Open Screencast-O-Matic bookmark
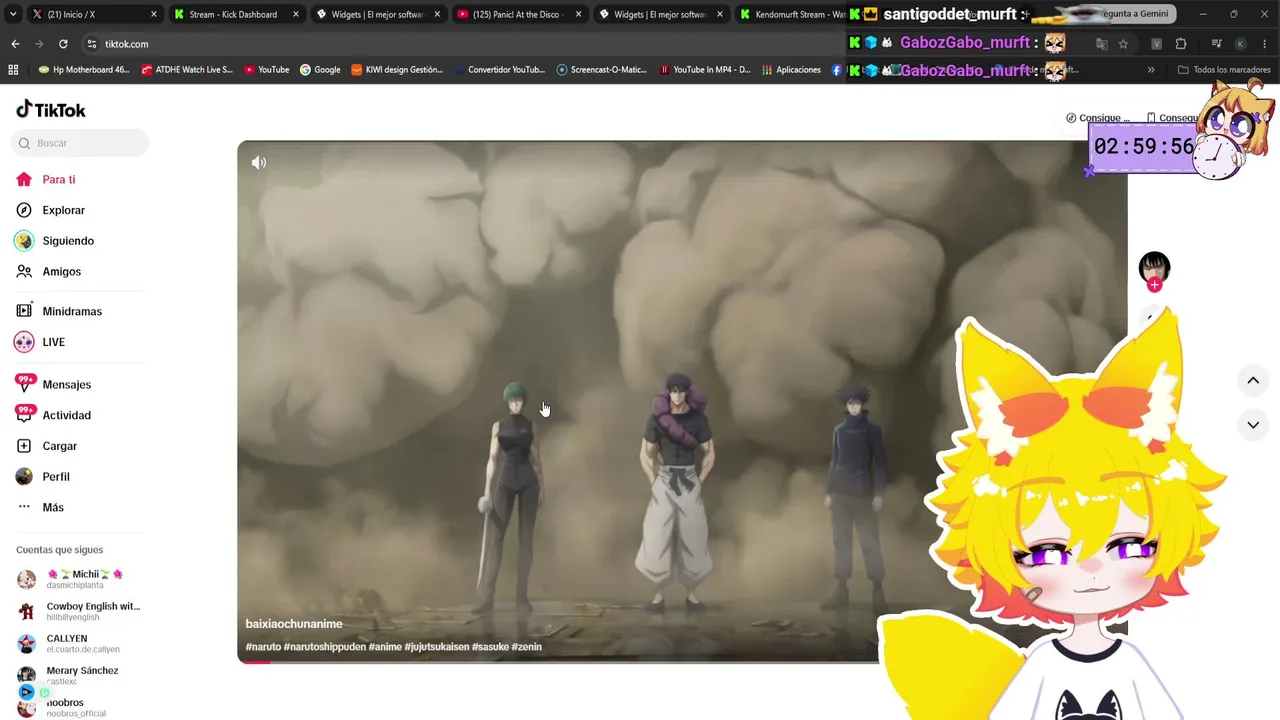The height and width of the screenshot is (720, 1280). point(602,70)
